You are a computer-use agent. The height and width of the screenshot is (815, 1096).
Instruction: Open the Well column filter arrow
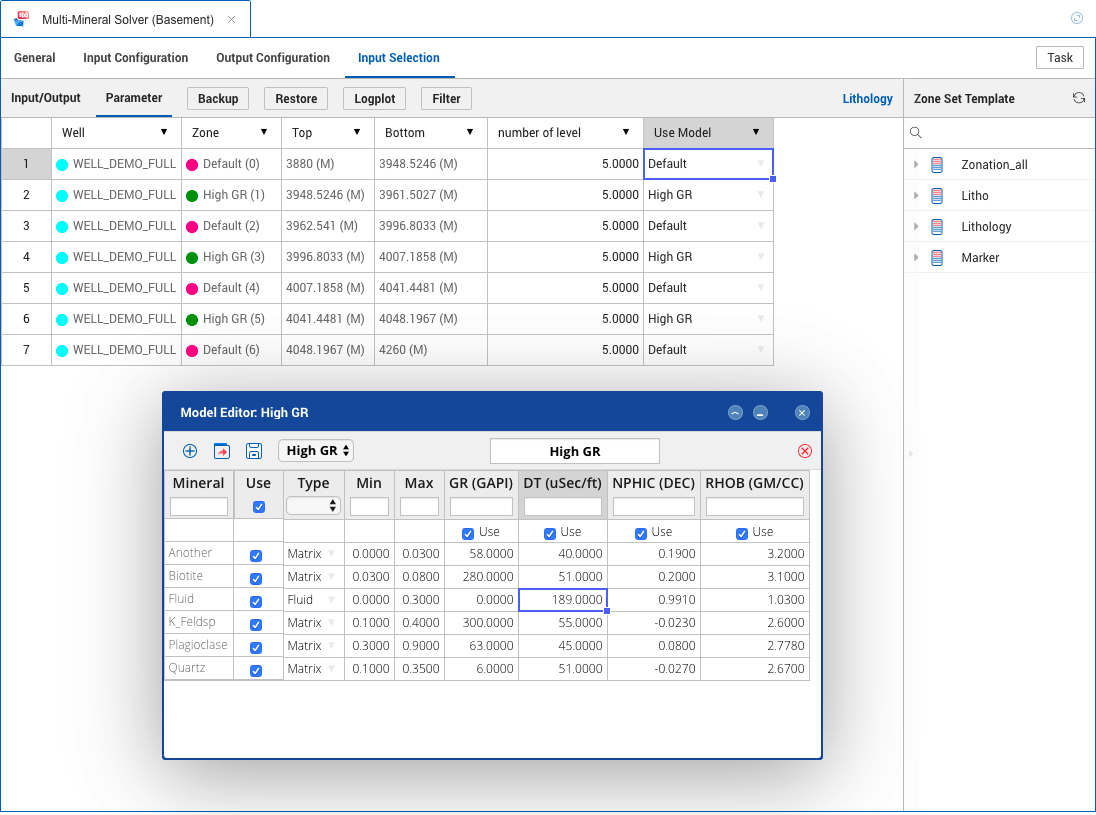coord(164,132)
